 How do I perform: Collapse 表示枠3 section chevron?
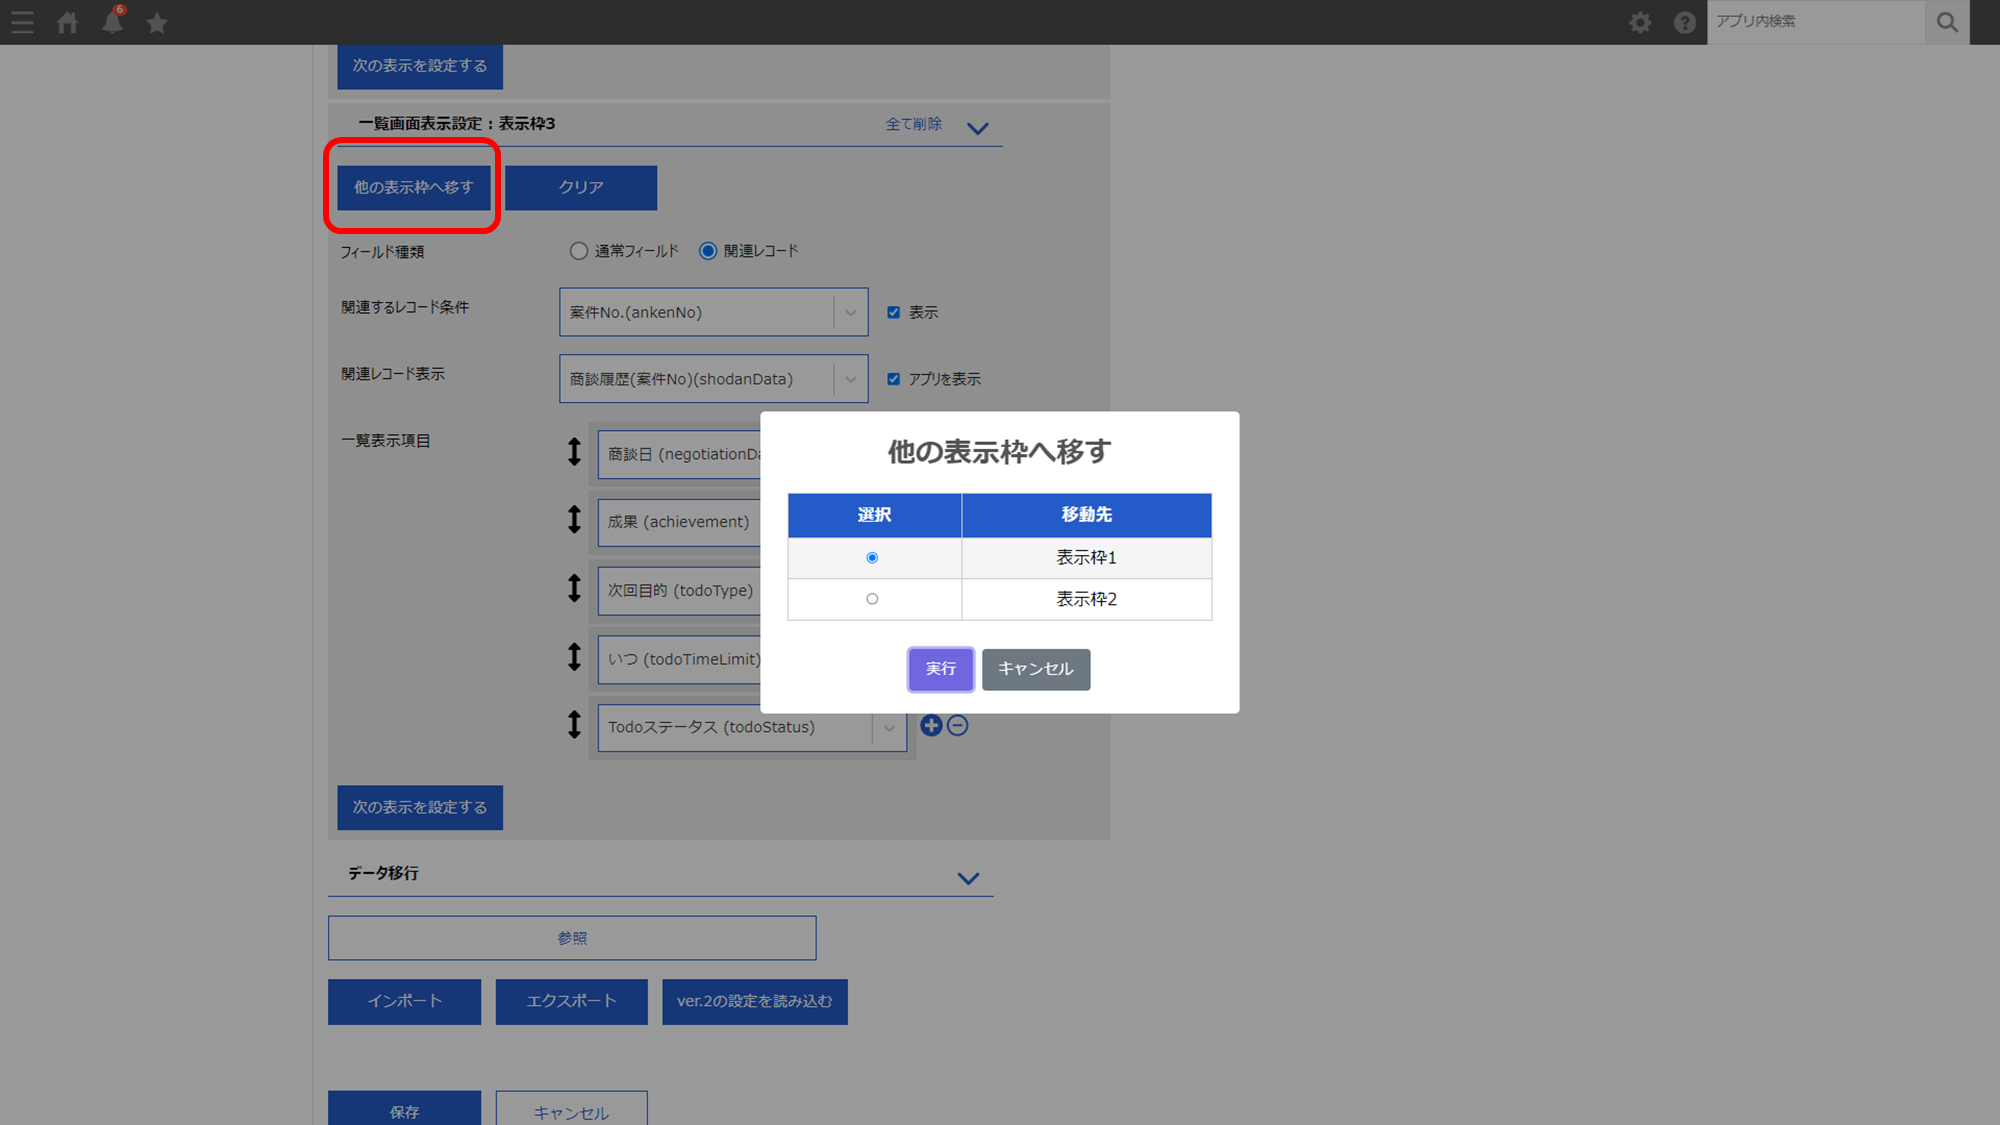click(x=978, y=128)
